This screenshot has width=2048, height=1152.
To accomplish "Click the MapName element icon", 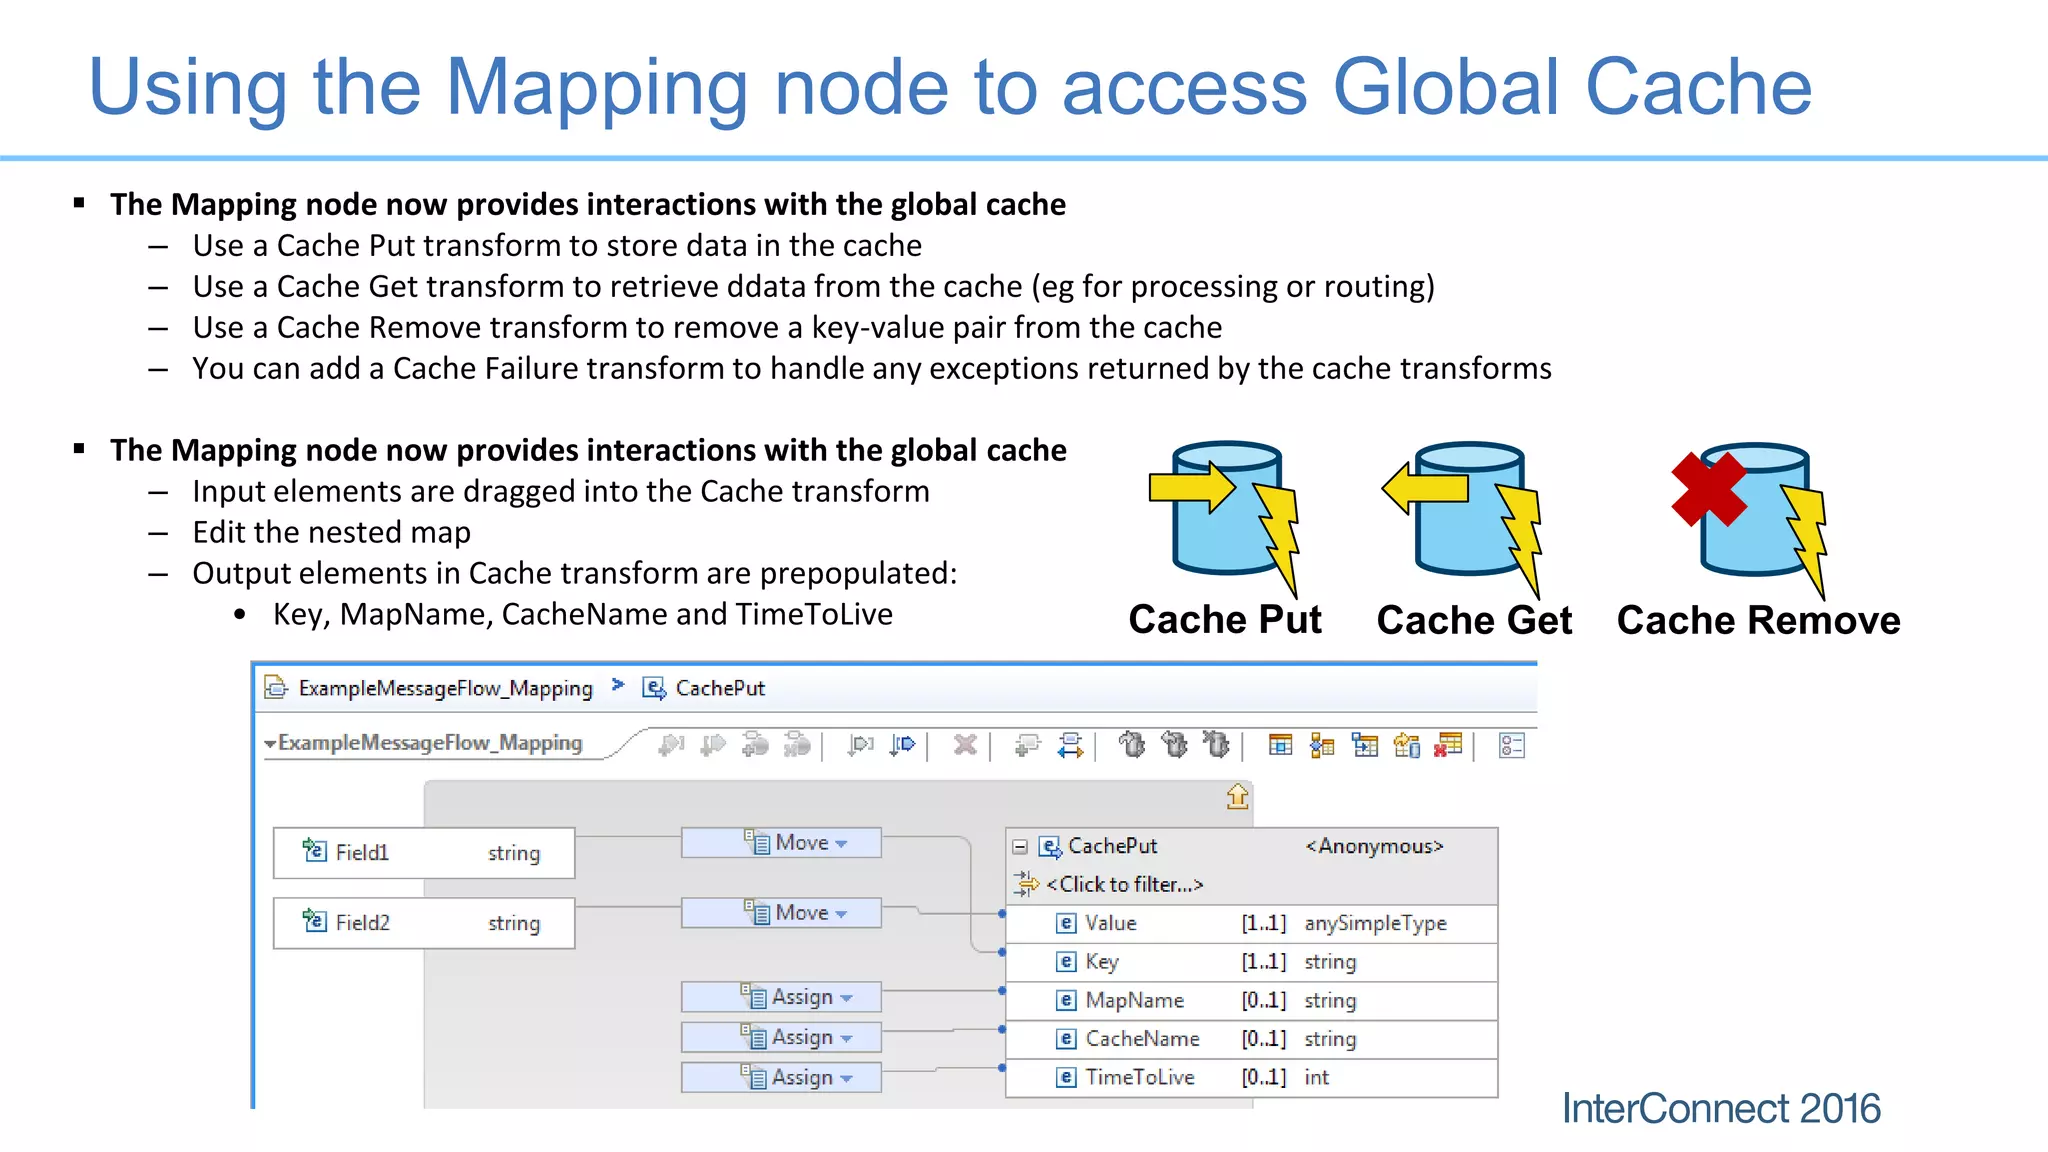I will pos(1067,1000).
